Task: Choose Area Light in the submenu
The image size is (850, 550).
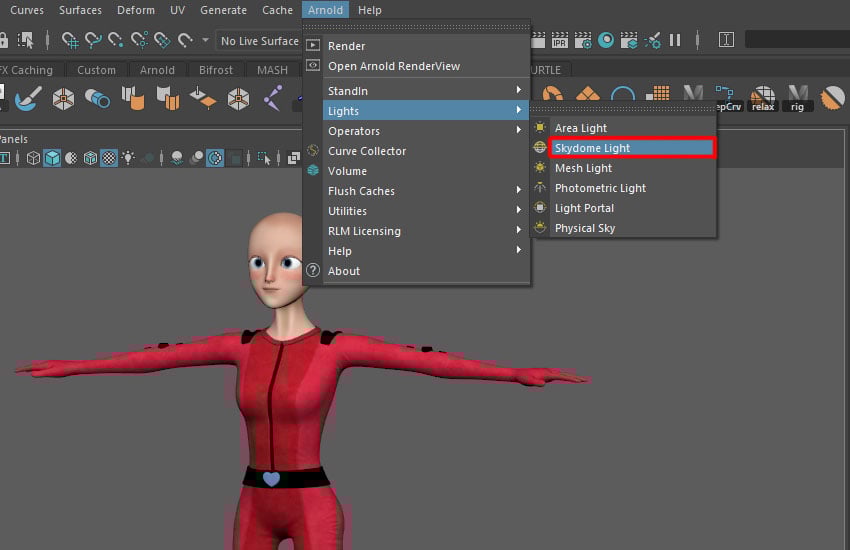Action: click(580, 128)
